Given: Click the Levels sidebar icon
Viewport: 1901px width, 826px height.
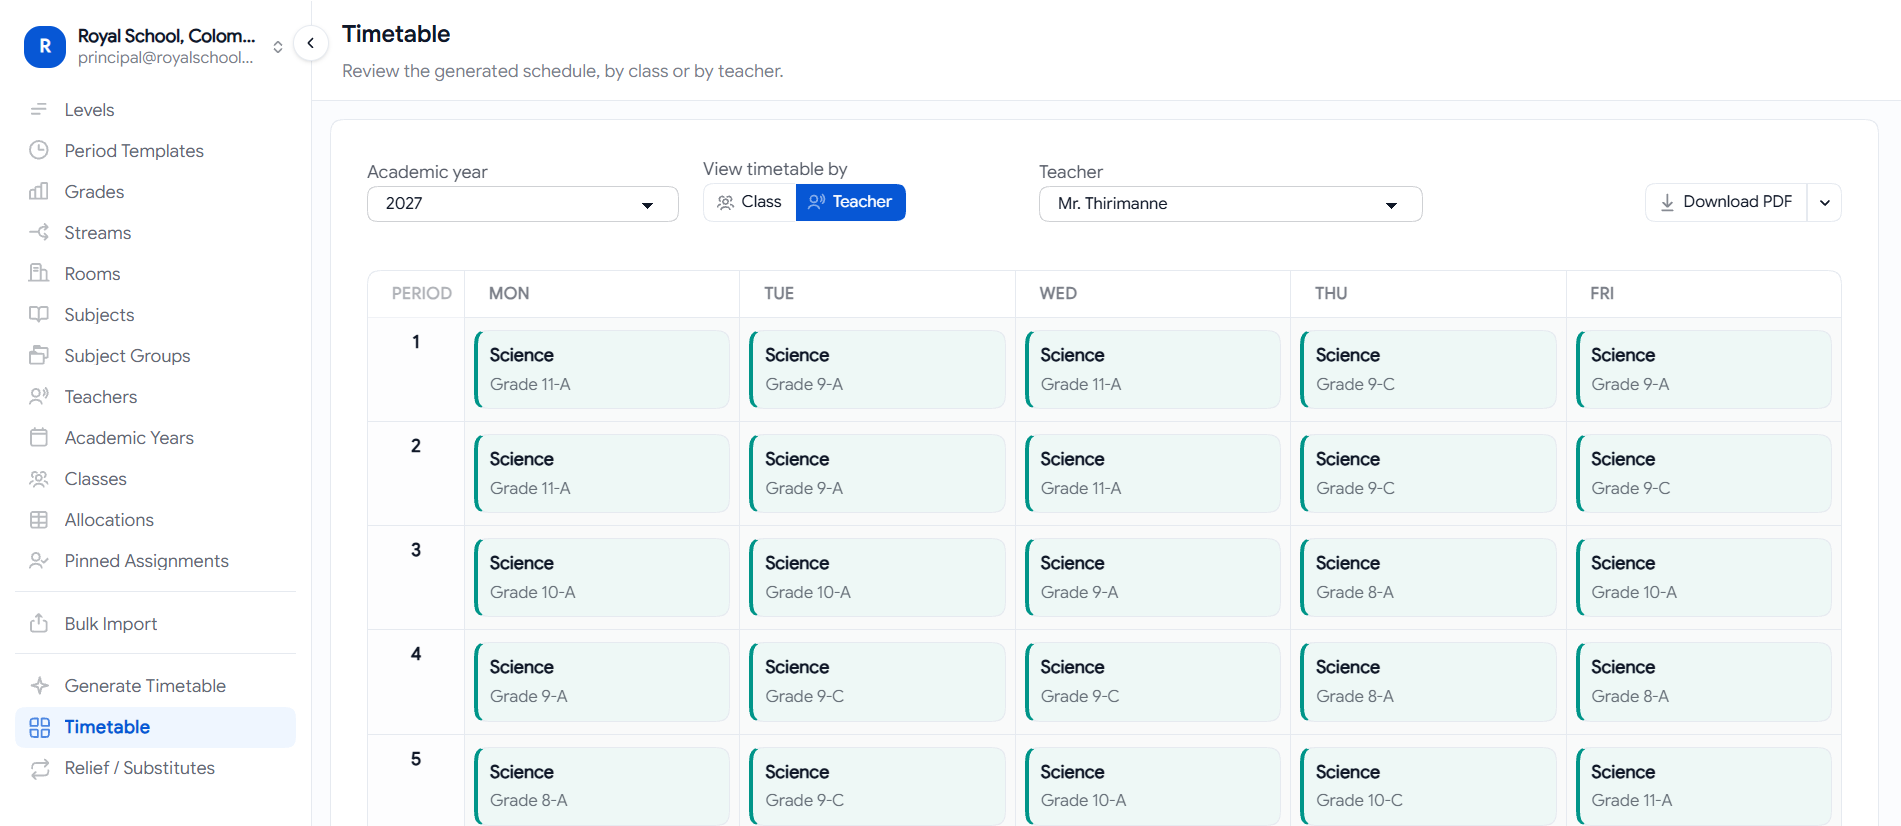Looking at the screenshot, I should tap(39, 109).
